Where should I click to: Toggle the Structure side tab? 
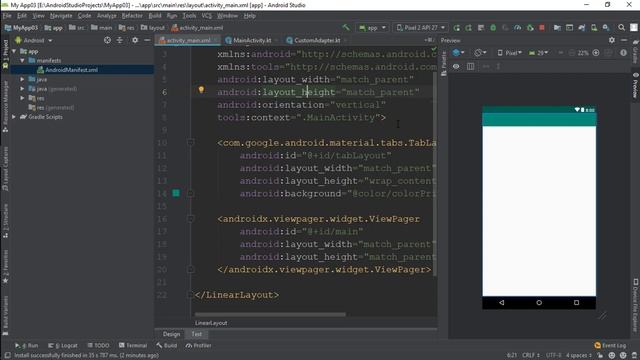(x=5, y=221)
